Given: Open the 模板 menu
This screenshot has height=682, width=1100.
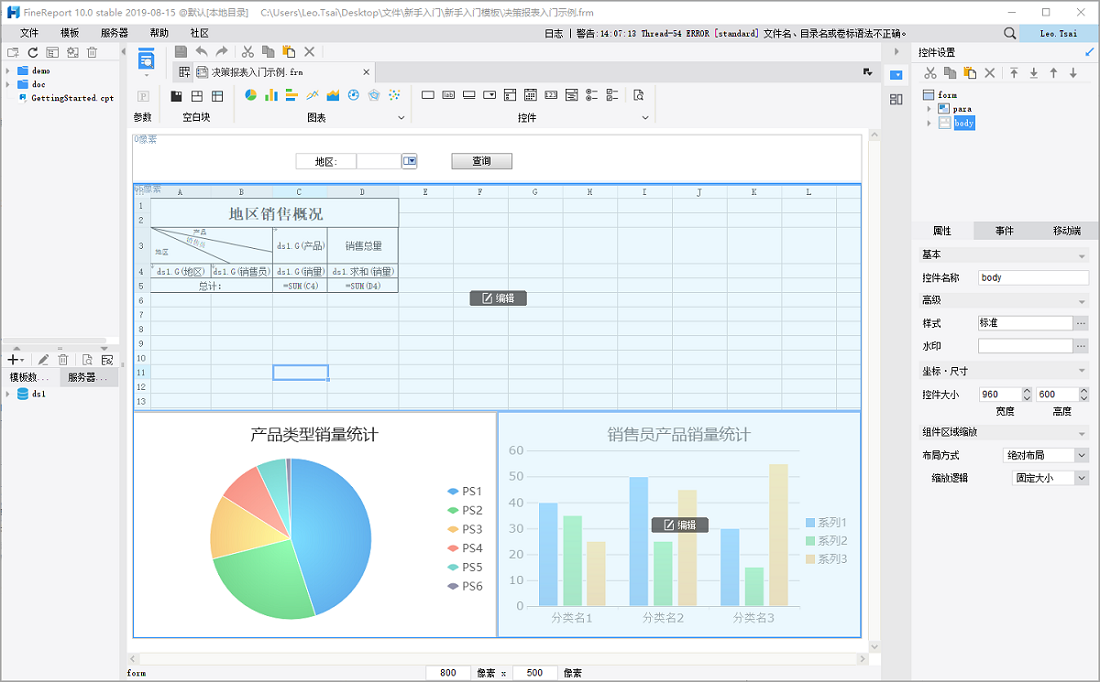Looking at the screenshot, I should pyautogui.click(x=69, y=33).
